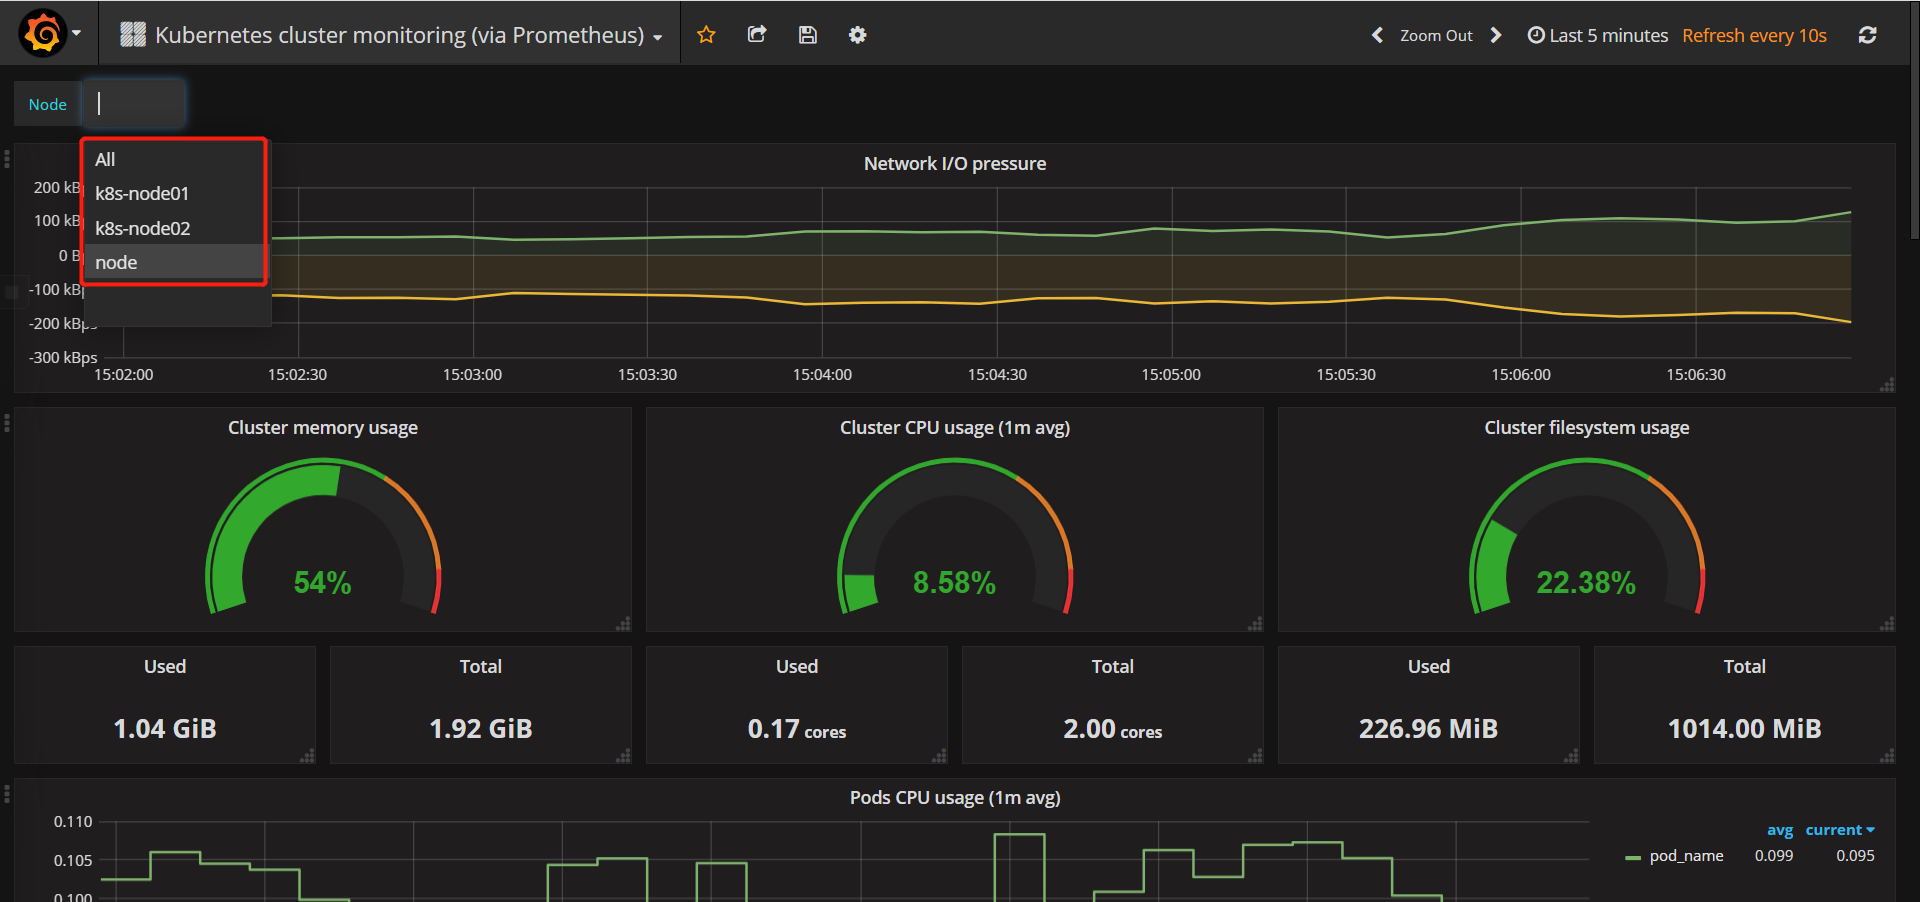Choose the node option in dropdown

pyautogui.click(x=175, y=262)
